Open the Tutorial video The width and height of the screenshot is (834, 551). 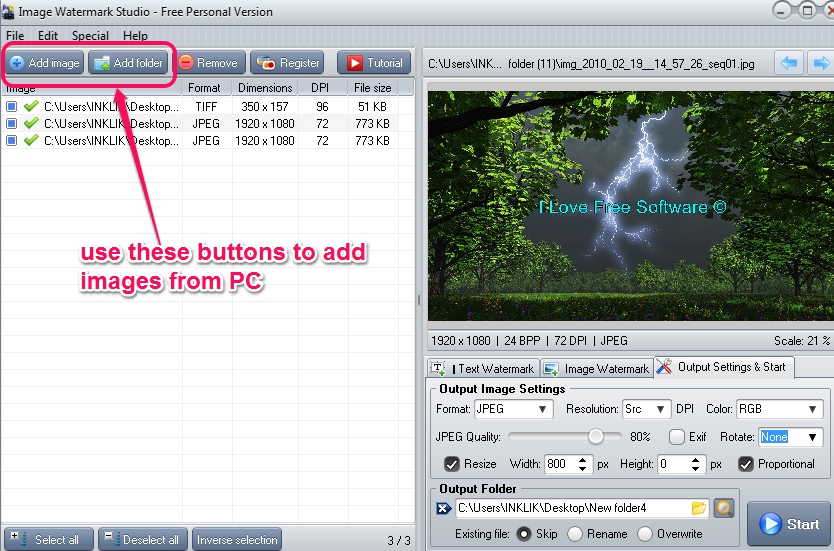374,63
